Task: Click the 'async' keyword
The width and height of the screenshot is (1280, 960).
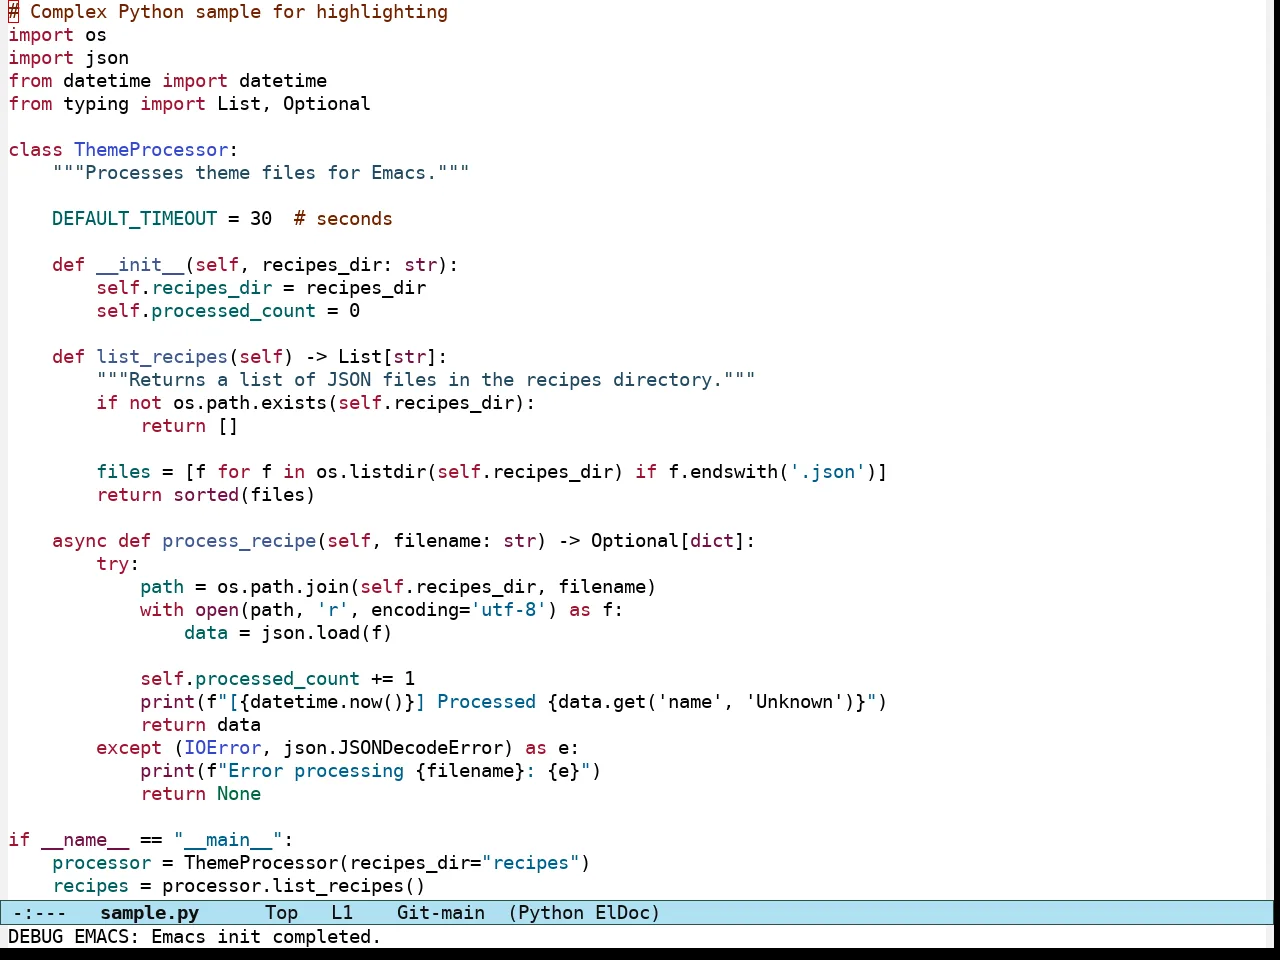Action: click(80, 541)
